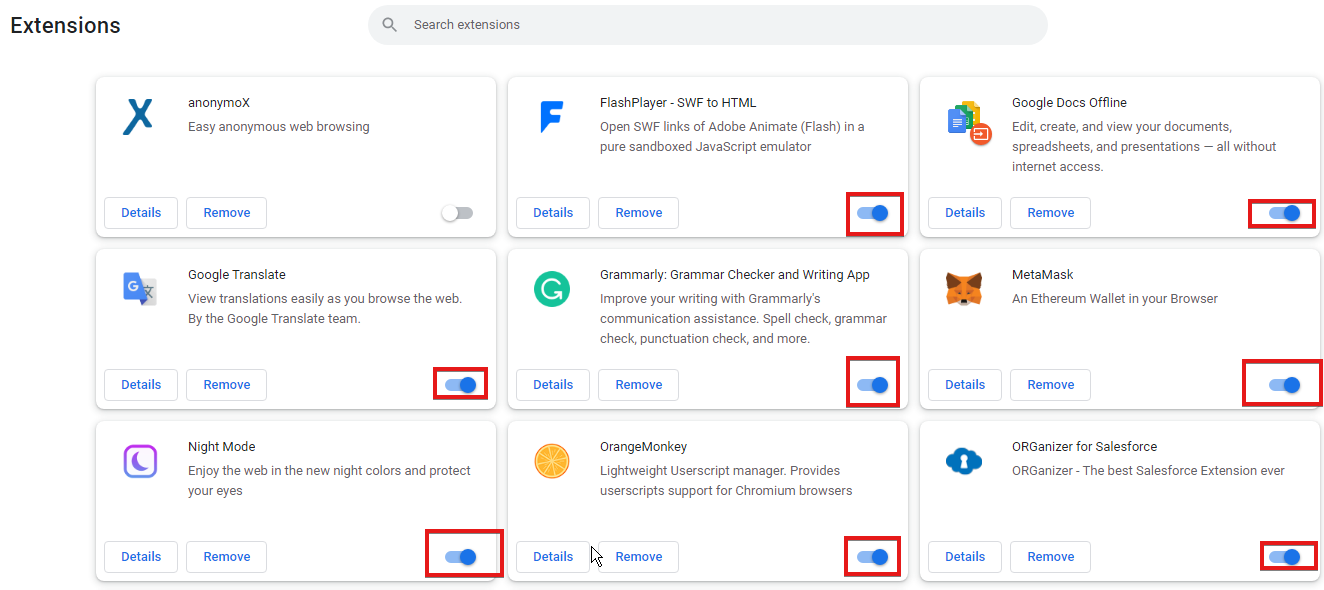Remove the FlashPlayer extension
The image size is (1324, 590).
pos(639,213)
